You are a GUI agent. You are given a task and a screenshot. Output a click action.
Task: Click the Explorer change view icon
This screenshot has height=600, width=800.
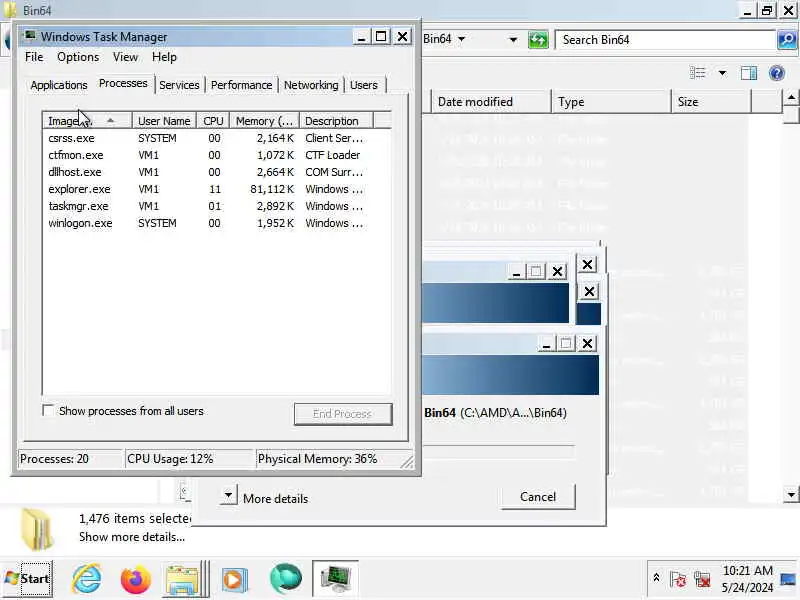point(697,73)
